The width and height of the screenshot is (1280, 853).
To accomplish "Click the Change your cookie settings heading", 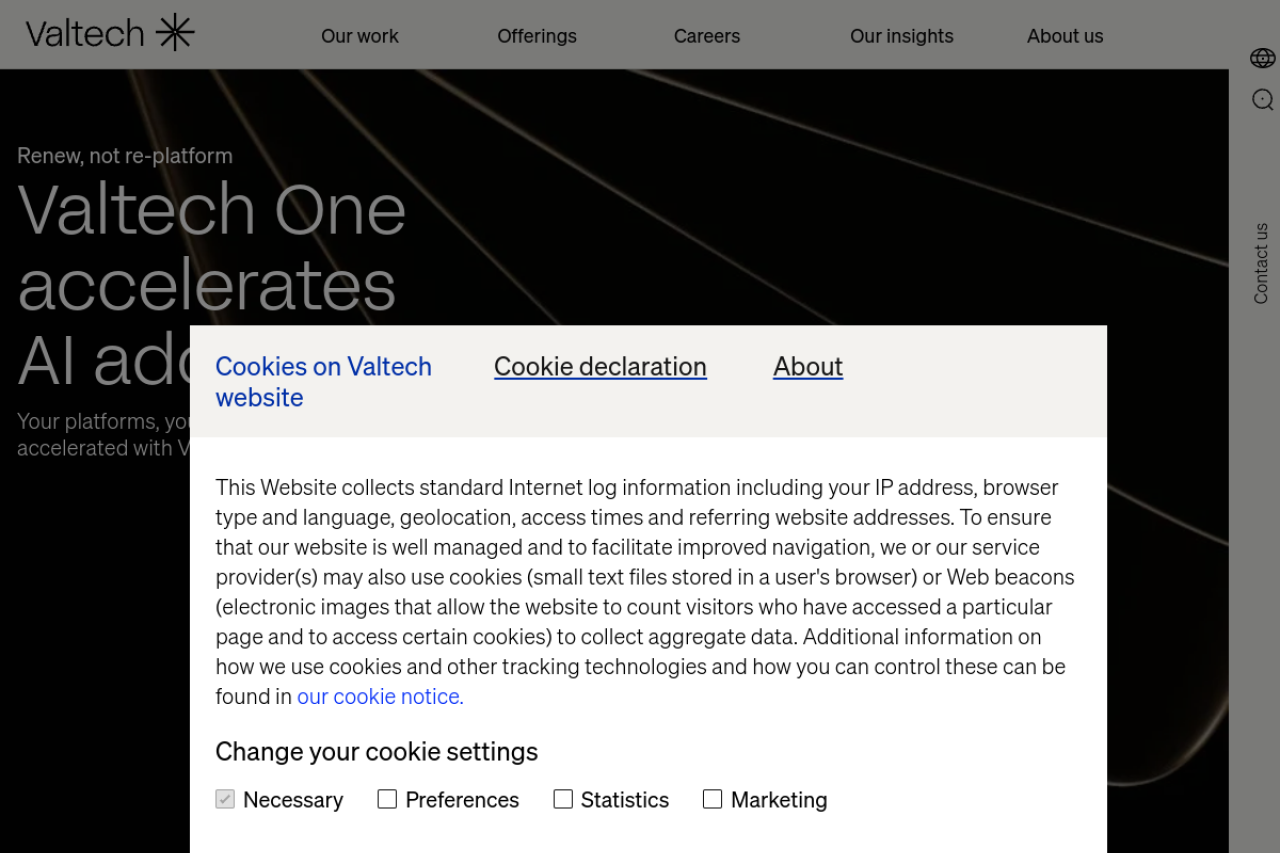I will [376, 752].
